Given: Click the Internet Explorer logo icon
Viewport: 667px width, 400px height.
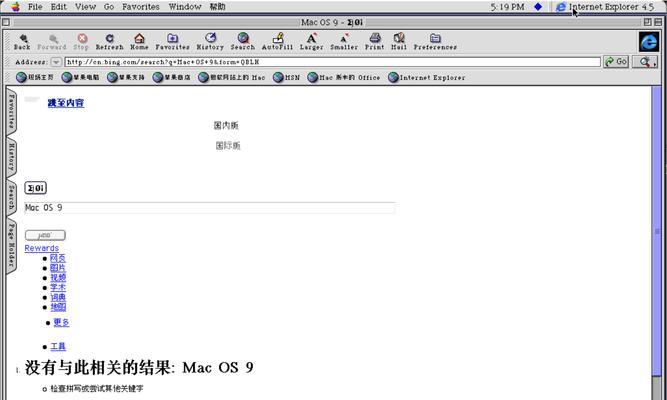Looking at the screenshot, I should click(x=649, y=42).
